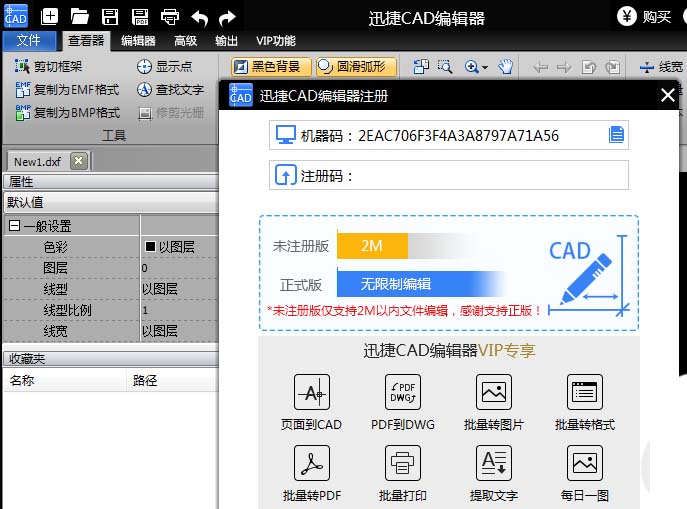Viewport: 687px width, 509px height.
Task: Open the 查找文字 tool
Action: pos(170,89)
